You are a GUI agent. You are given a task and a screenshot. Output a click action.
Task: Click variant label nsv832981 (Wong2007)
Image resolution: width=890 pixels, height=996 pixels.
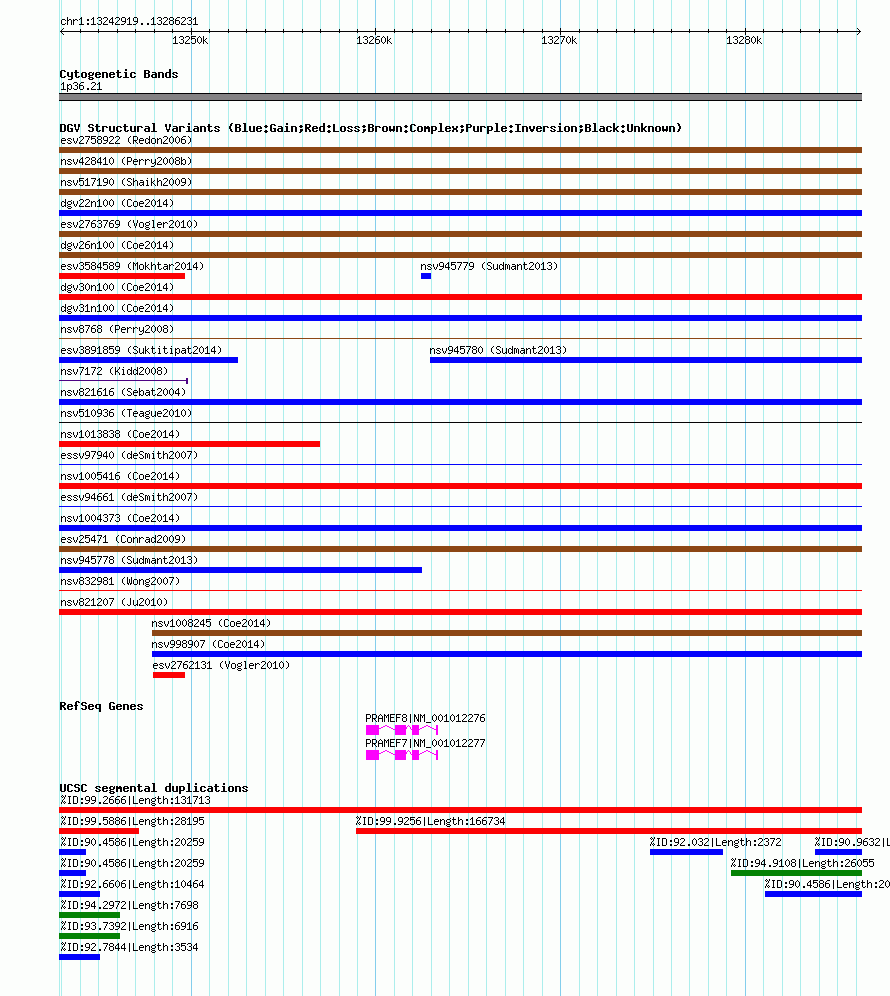pos(120,581)
